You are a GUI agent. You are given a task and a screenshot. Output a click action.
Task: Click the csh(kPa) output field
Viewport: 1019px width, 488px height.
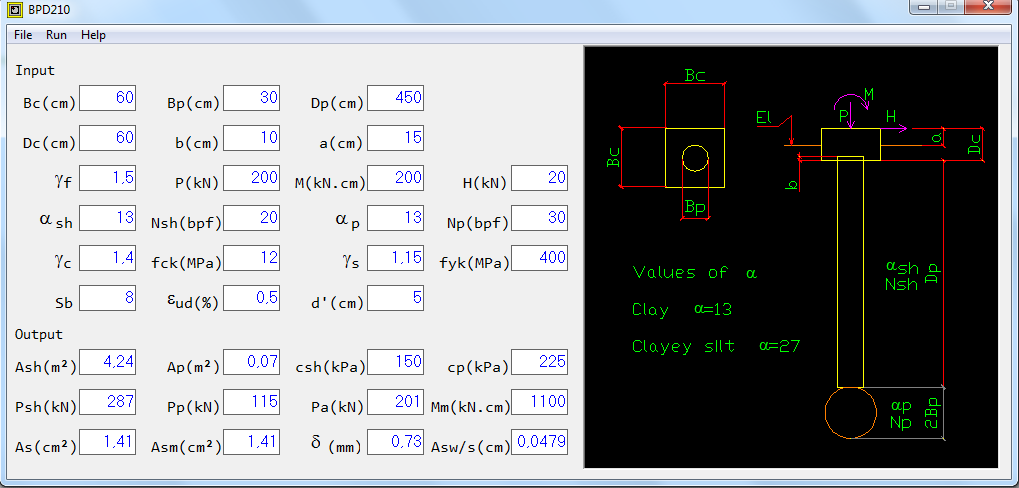(395, 363)
